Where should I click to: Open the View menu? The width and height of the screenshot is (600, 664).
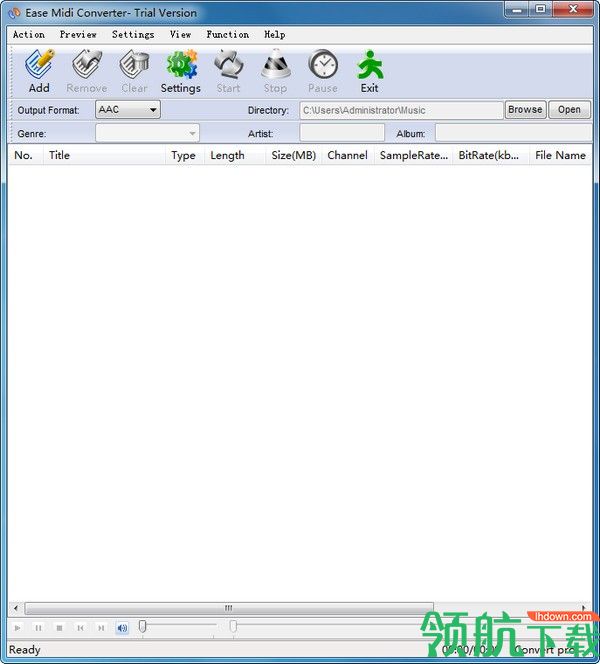180,35
